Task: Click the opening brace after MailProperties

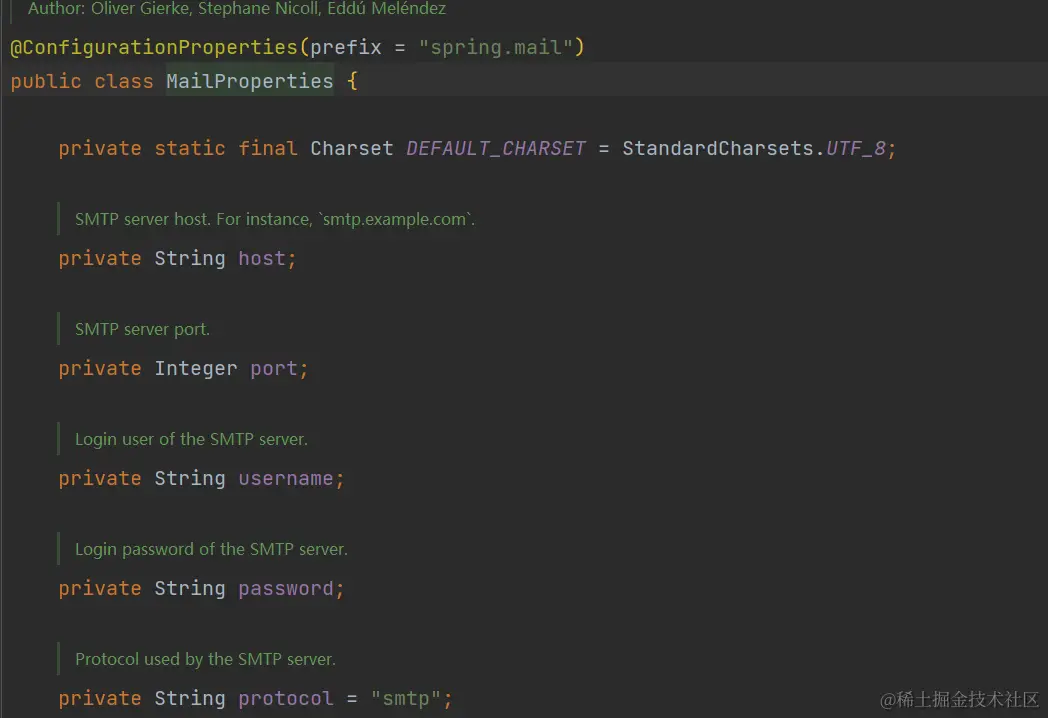Action: pos(352,82)
